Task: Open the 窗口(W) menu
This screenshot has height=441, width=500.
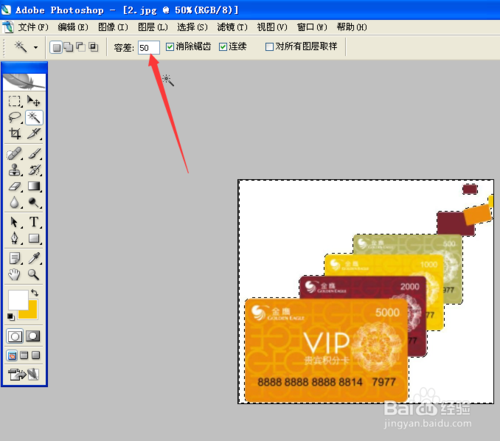Action: (312, 27)
